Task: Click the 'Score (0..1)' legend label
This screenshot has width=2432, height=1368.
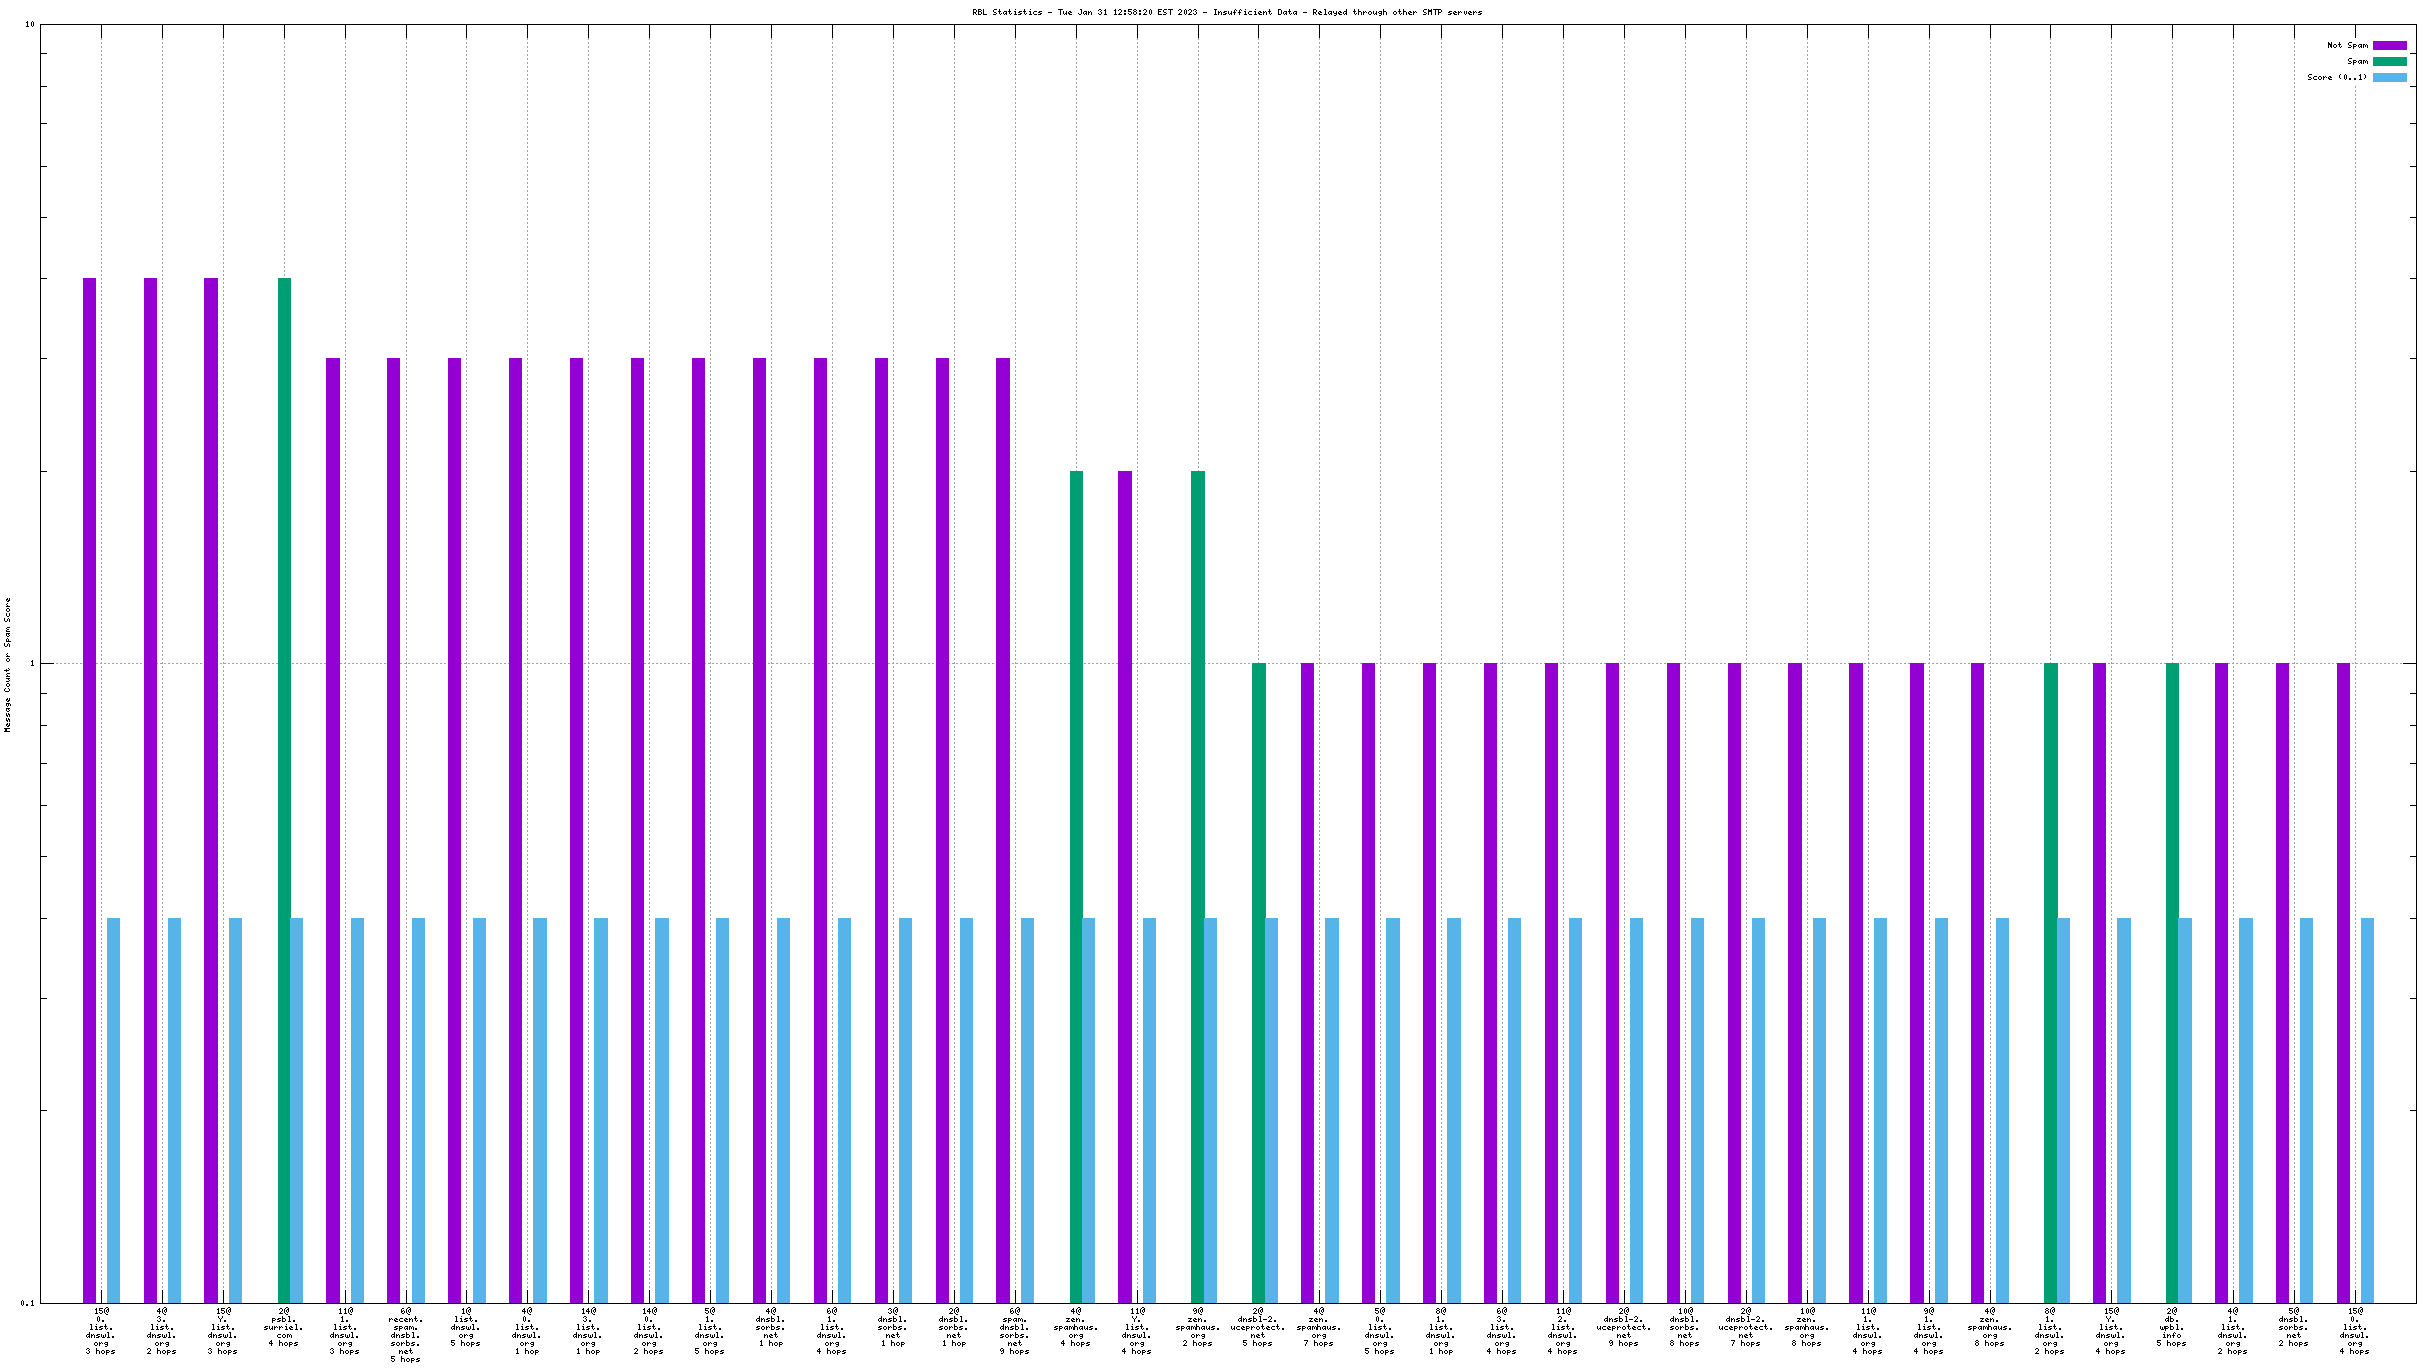Action: click(x=2337, y=77)
